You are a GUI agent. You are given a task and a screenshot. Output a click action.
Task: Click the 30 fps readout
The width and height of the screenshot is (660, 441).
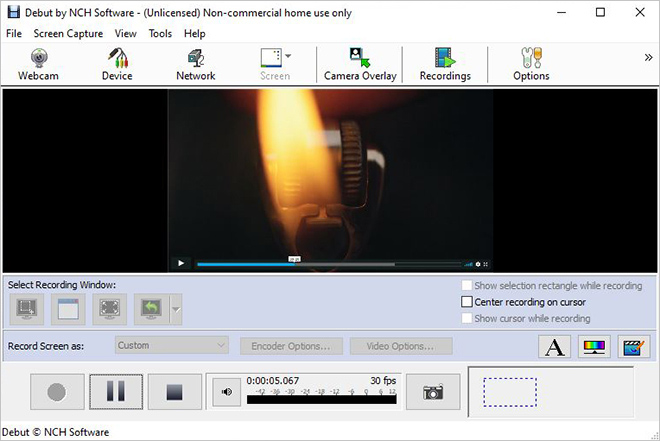tap(383, 381)
